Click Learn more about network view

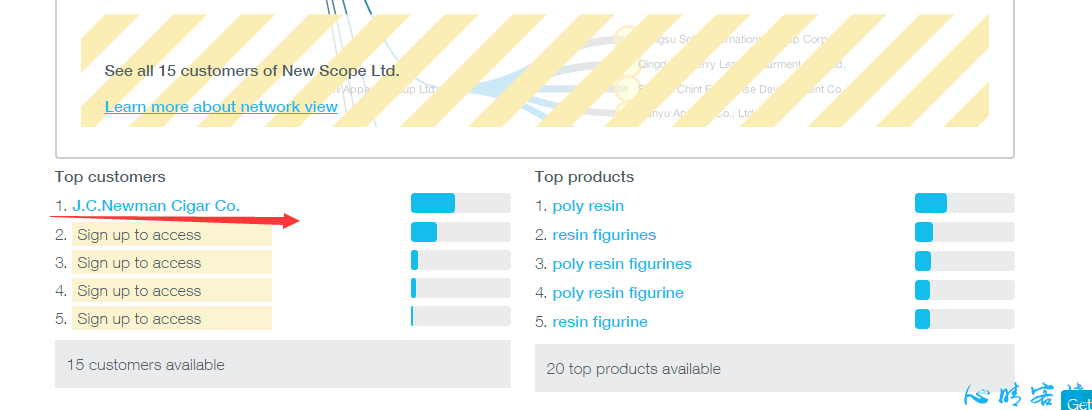pos(221,107)
